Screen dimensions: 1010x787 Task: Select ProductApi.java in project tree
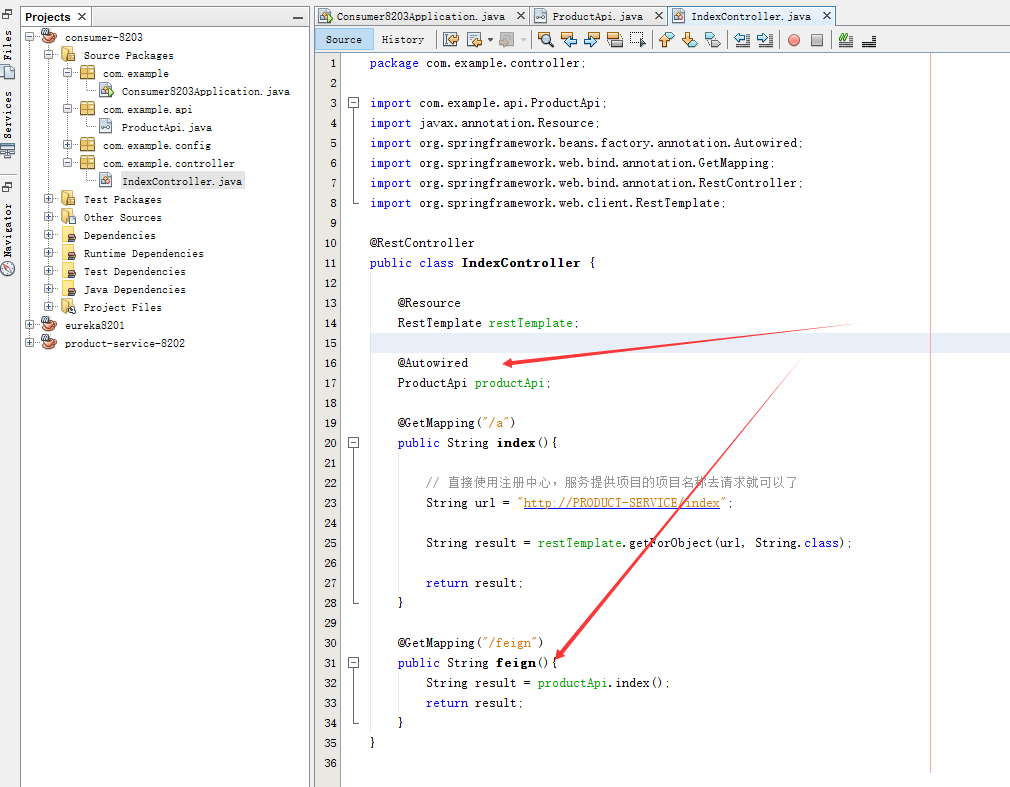point(167,128)
